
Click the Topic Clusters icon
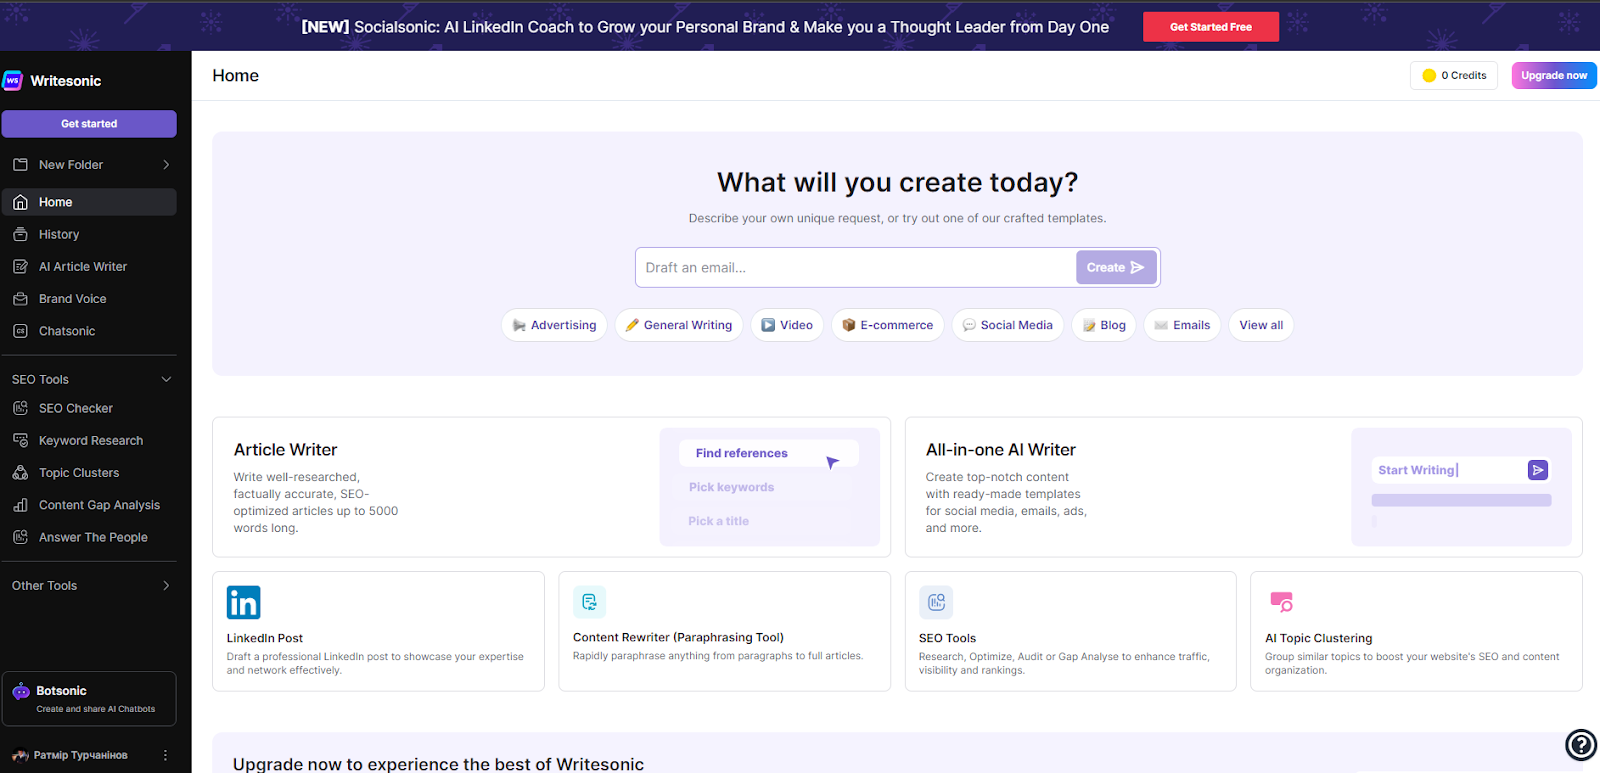(20, 473)
